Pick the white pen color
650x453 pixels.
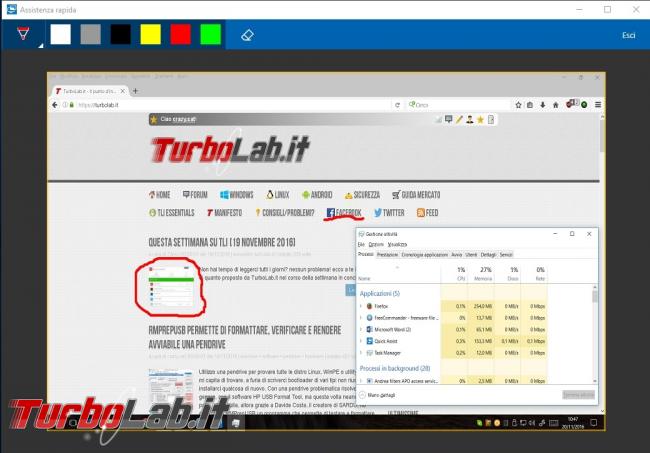(61, 34)
